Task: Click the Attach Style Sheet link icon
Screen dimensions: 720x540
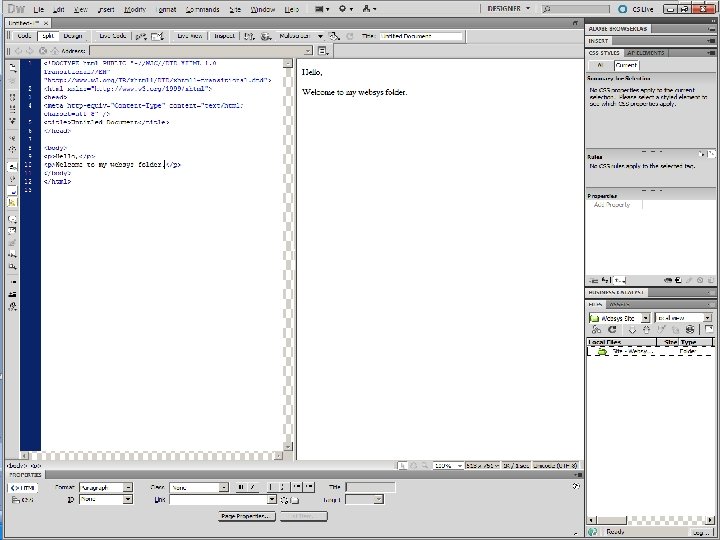Action: (668, 280)
